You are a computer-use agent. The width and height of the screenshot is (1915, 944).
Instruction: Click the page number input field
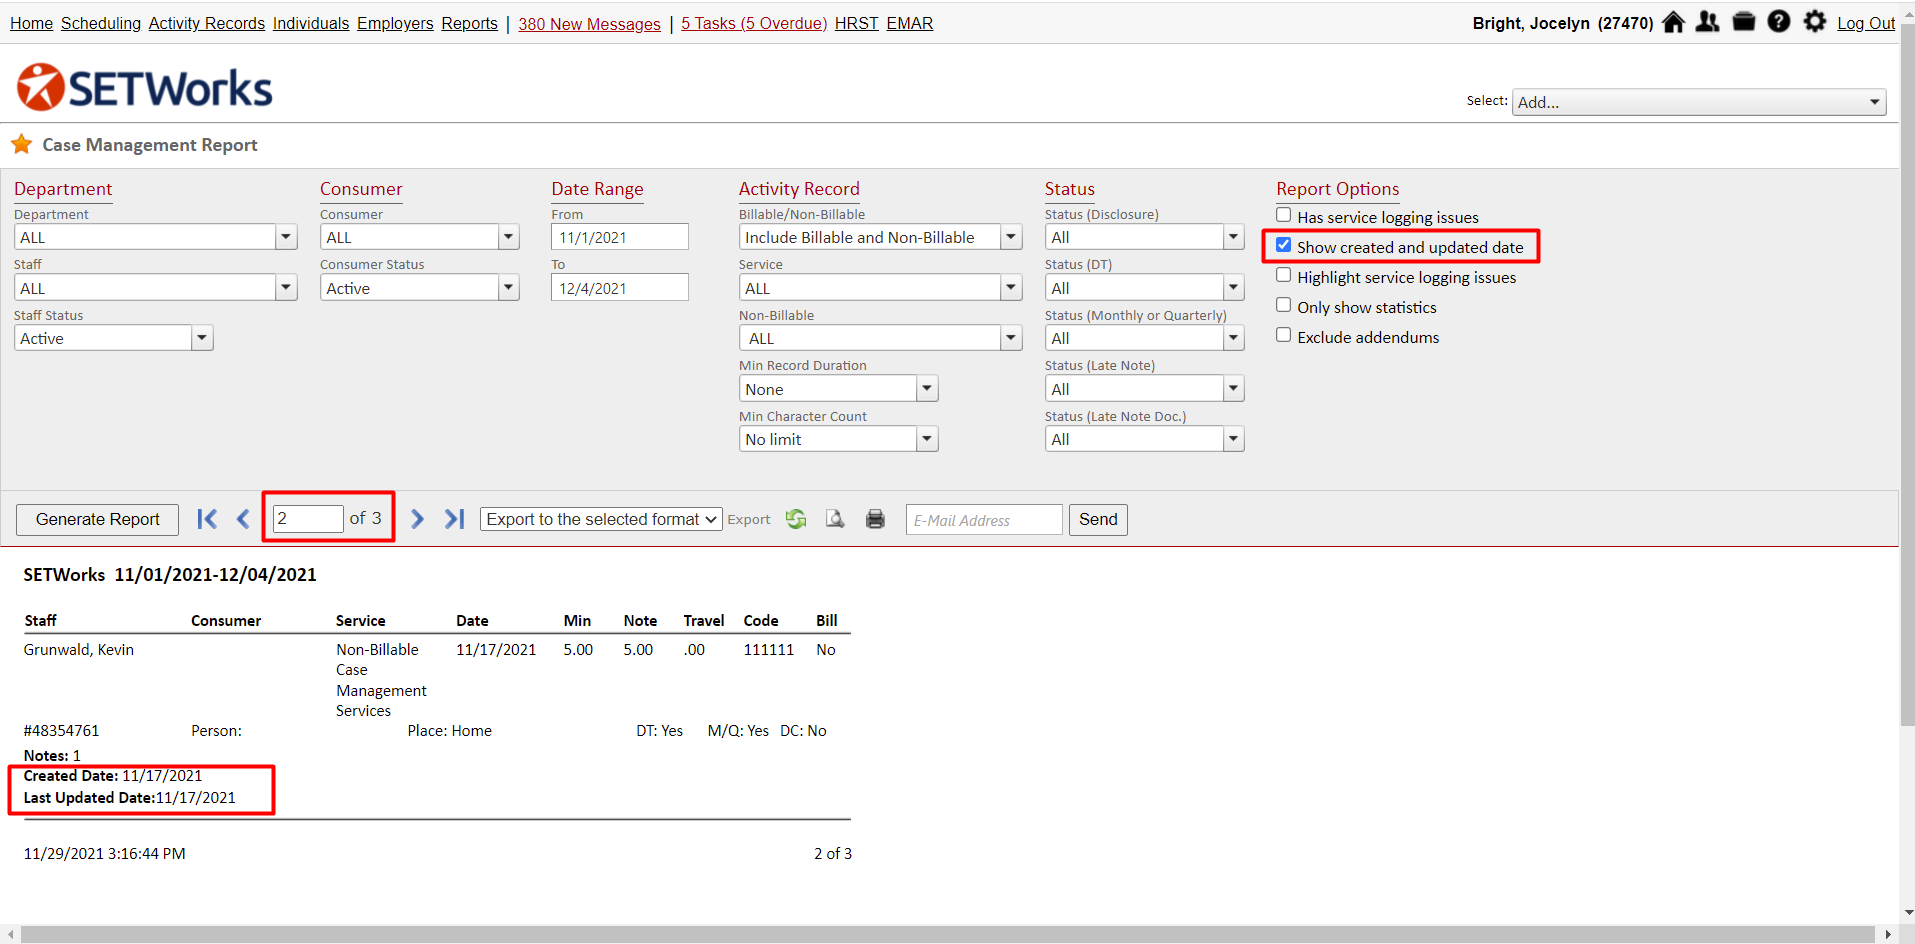(x=308, y=518)
